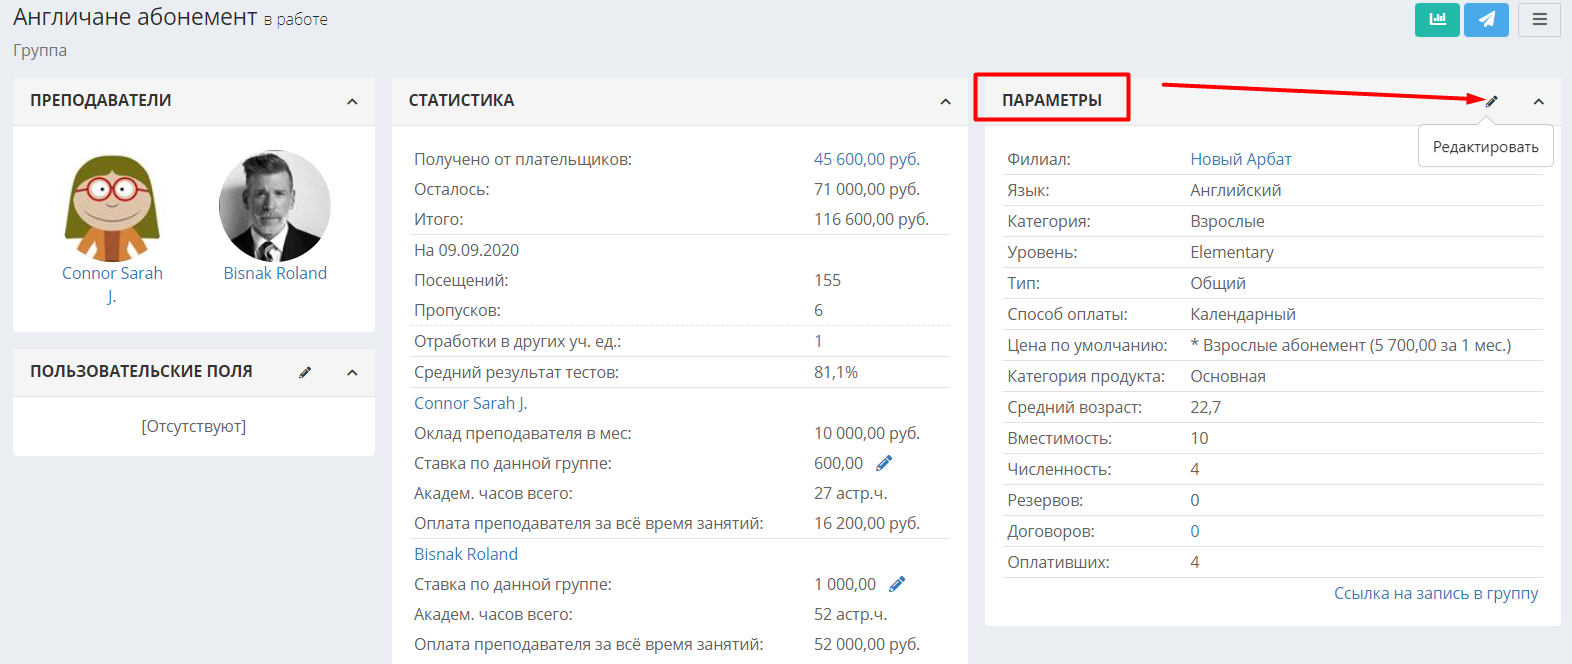This screenshot has width=1572, height=664.
Task: Select the 71 000,00 руб. remaining amount
Action: tap(867, 189)
